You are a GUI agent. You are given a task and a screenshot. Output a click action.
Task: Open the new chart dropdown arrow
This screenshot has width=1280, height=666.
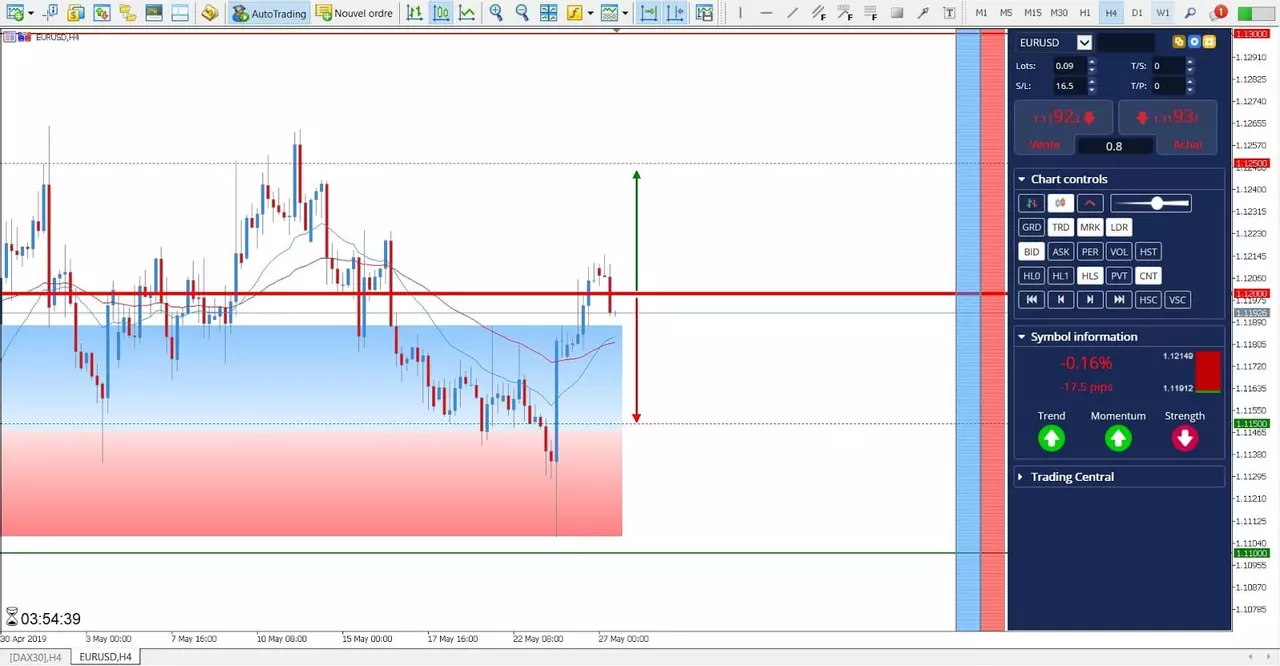31,13
